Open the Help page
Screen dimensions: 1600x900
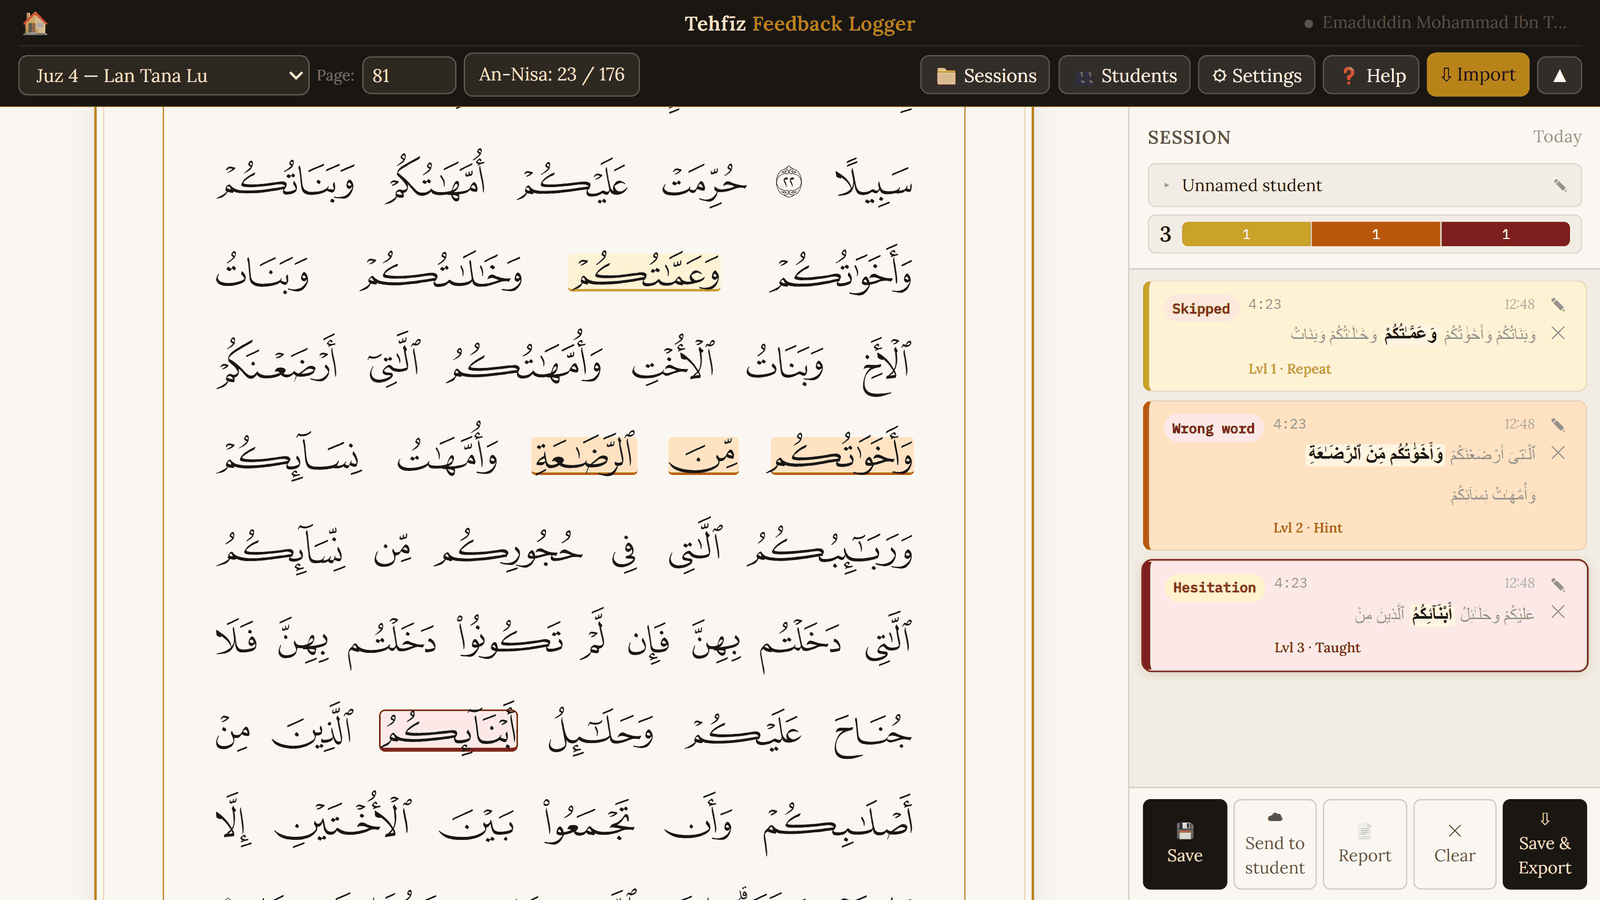coord(1371,75)
